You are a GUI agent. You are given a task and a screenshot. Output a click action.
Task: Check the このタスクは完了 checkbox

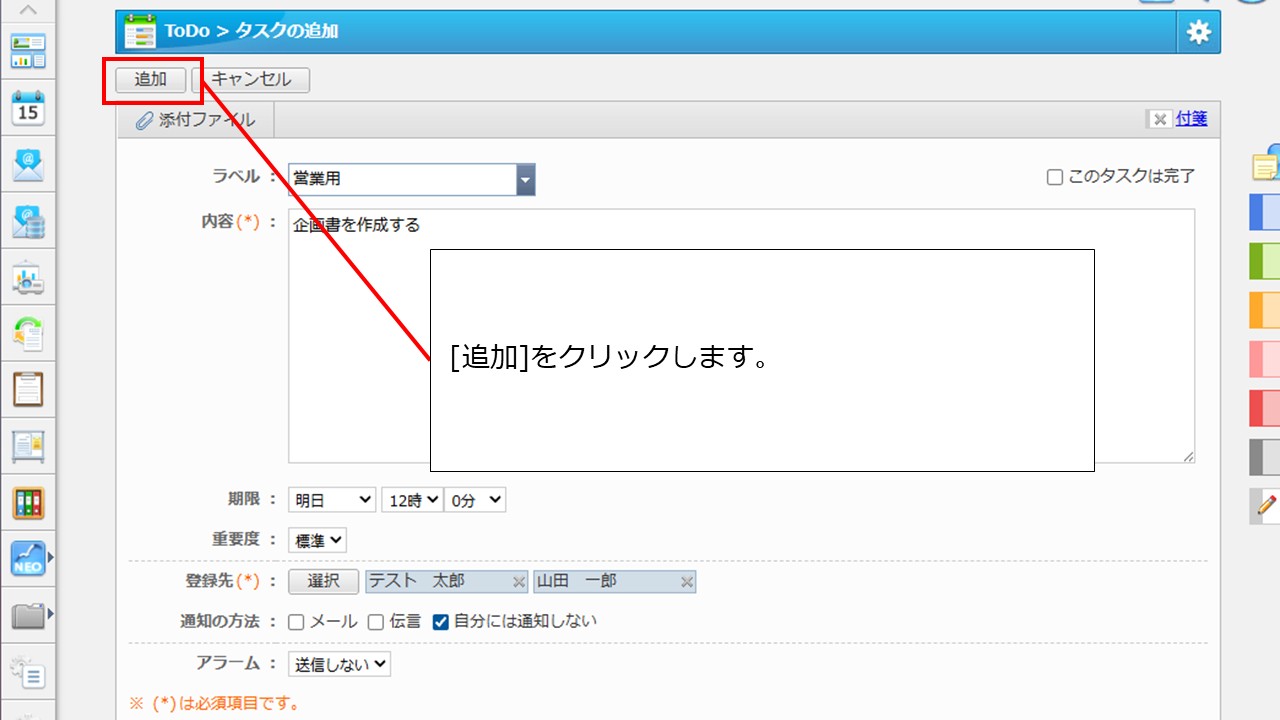tap(1054, 177)
